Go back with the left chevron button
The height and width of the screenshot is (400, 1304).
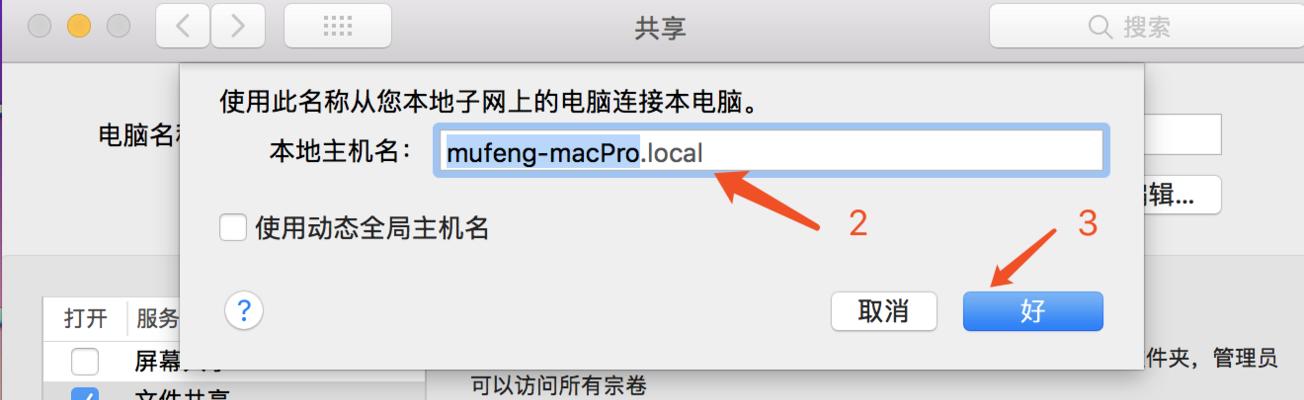[183, 26]
